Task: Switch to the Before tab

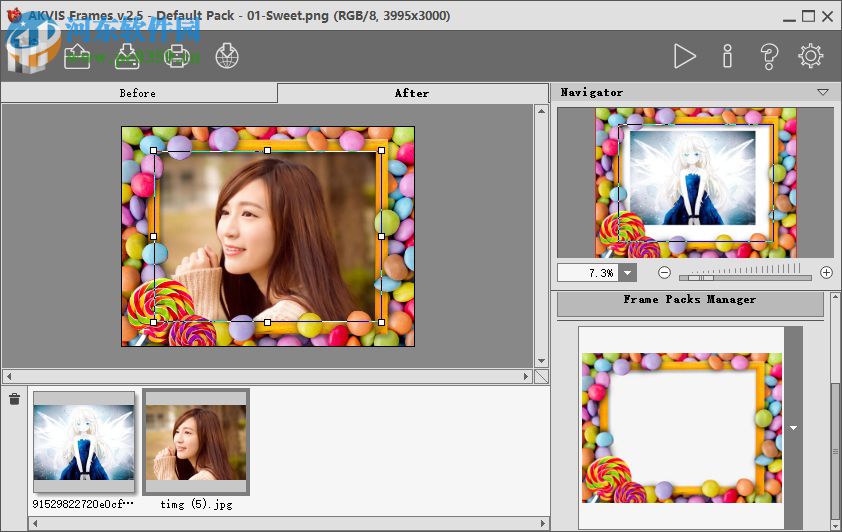Action: (x=138, y=93)
